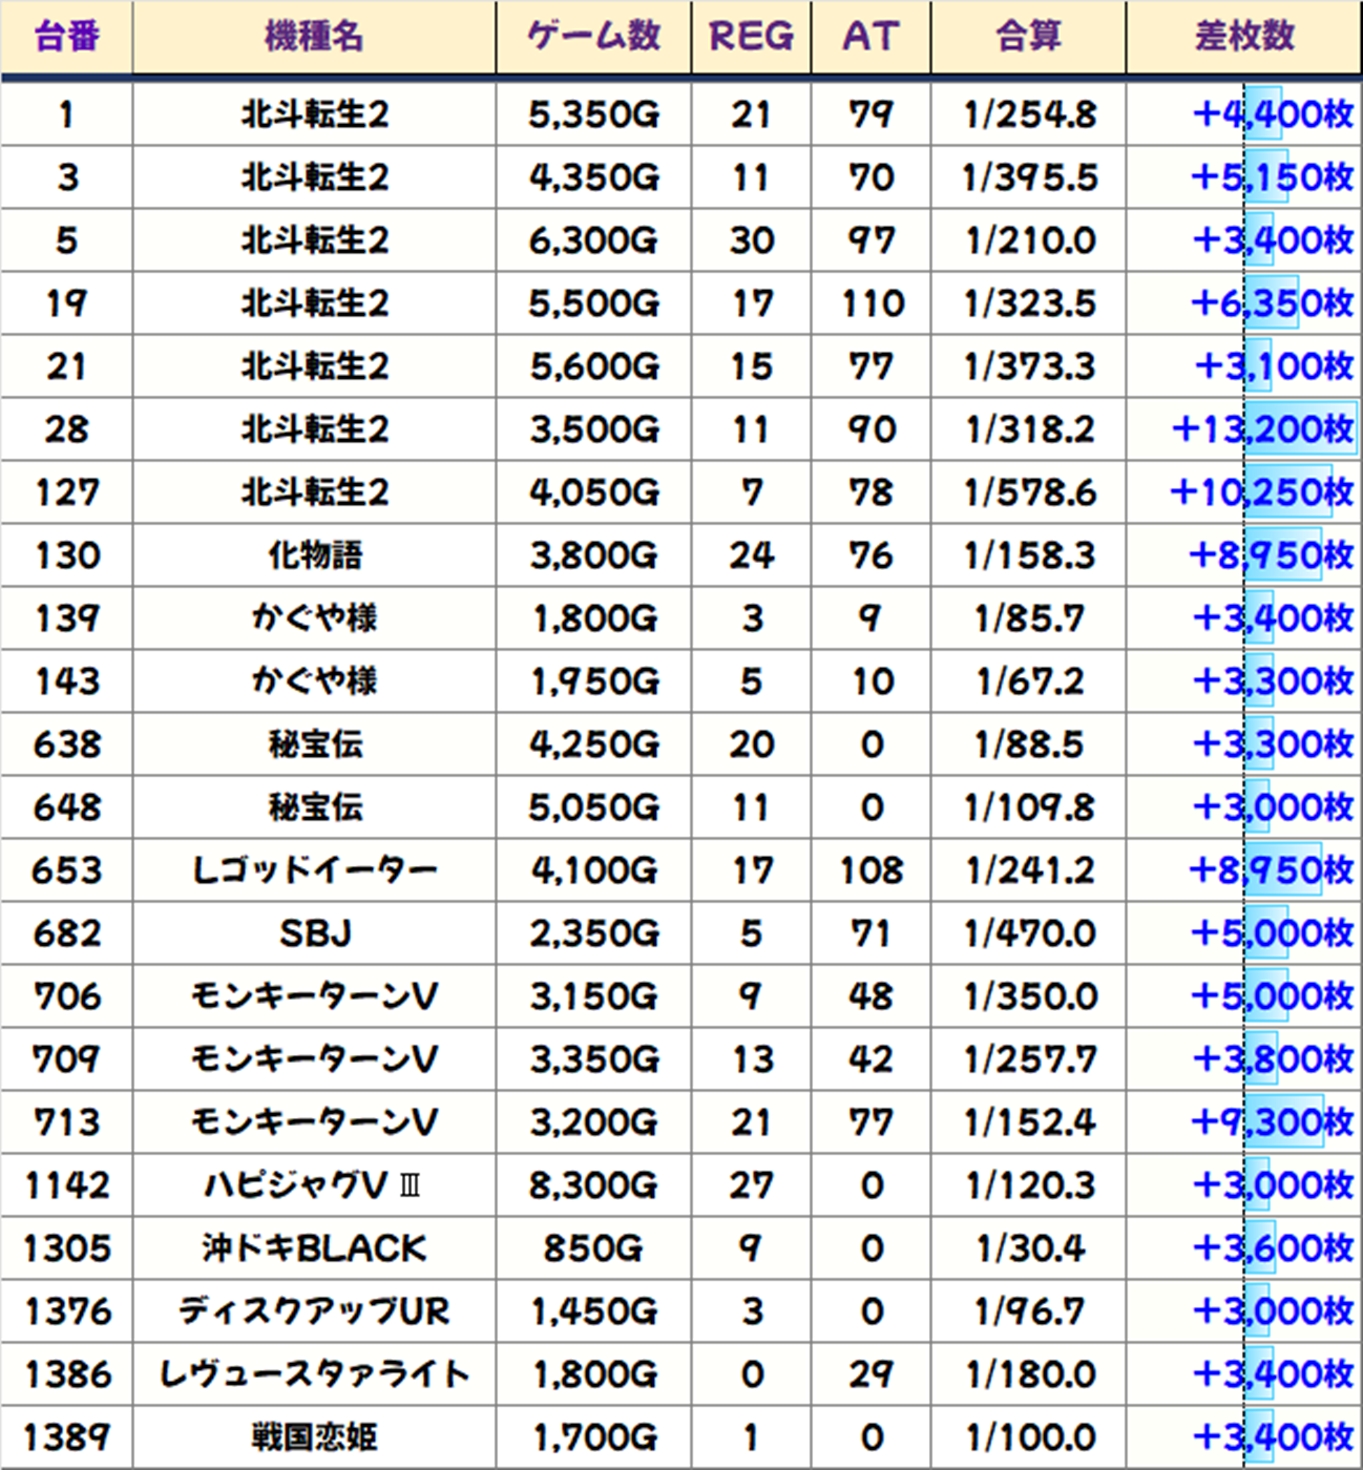Screen dimensions: 1363x1470
Task: Click the レヴュースタァライト name cell
Action: tap(314, 1375)
